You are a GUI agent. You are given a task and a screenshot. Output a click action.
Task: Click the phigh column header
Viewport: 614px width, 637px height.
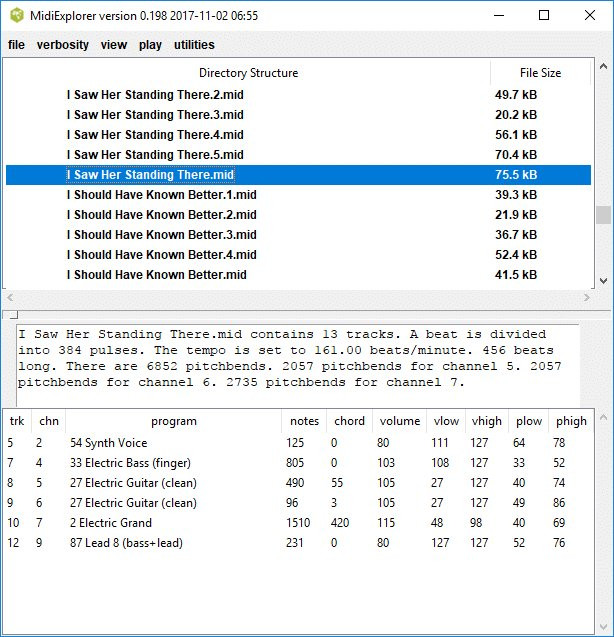(571, 421)
